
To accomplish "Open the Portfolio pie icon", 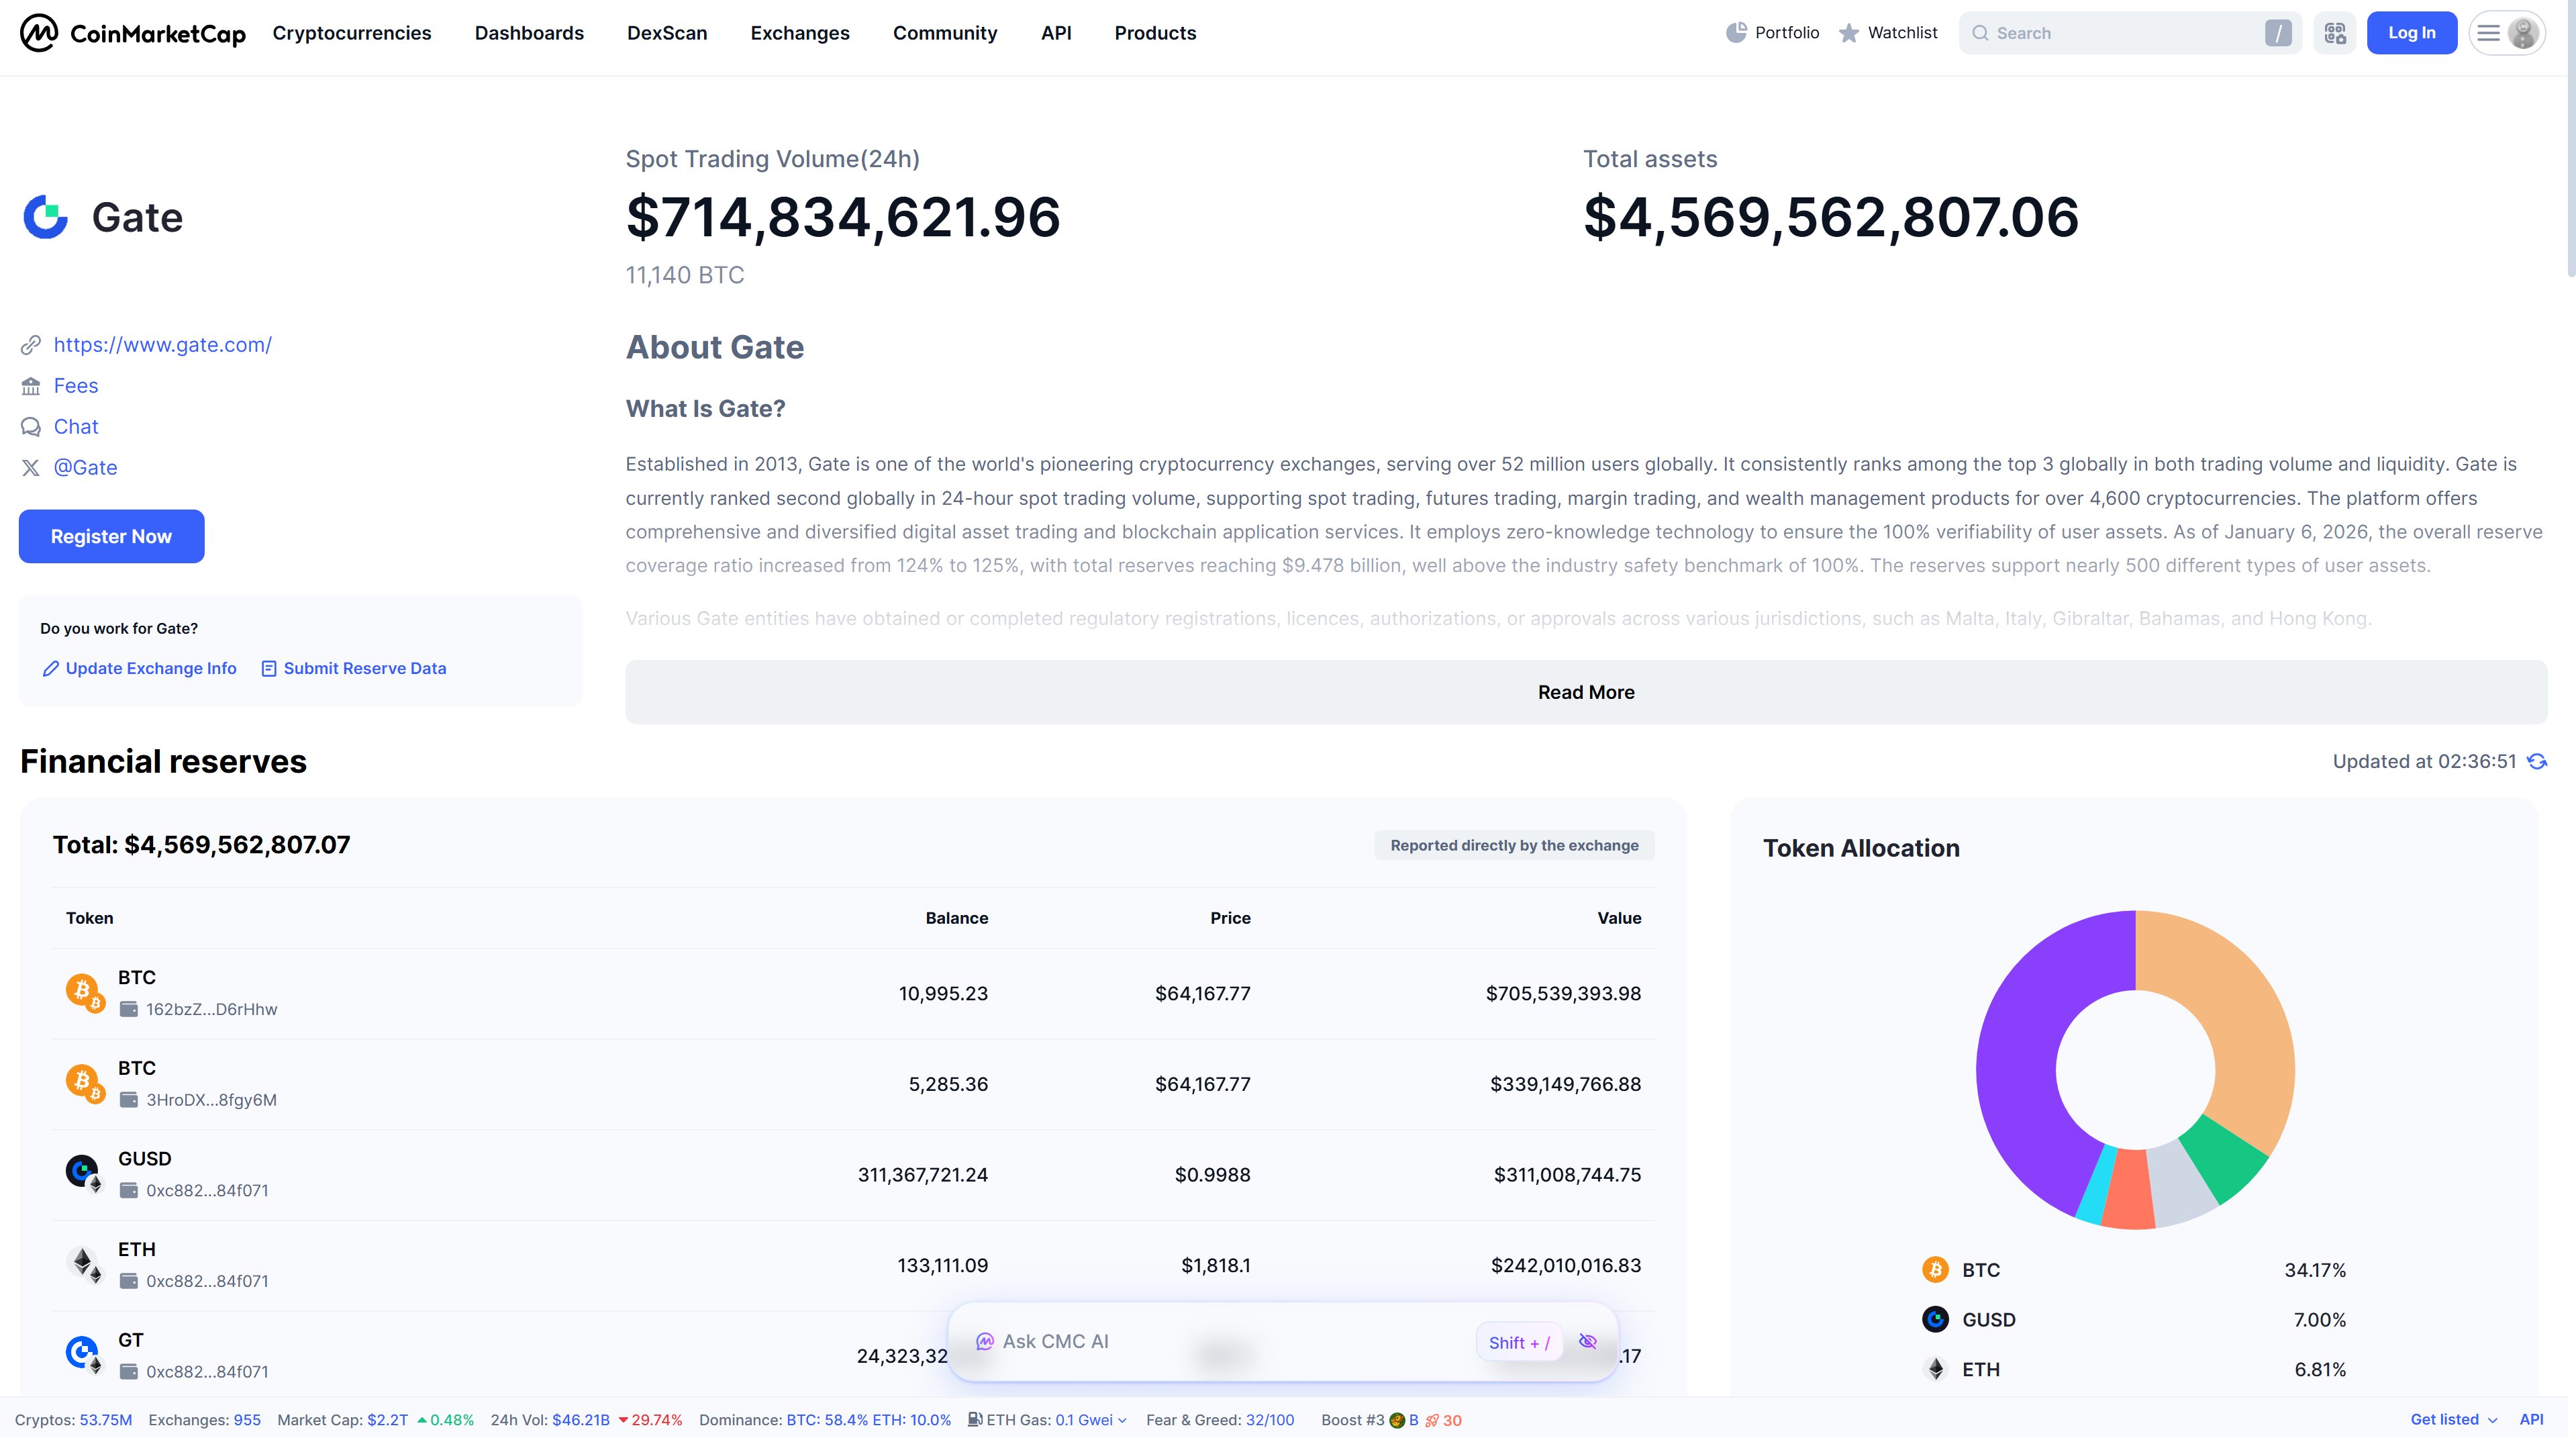I will point(1736,33).
